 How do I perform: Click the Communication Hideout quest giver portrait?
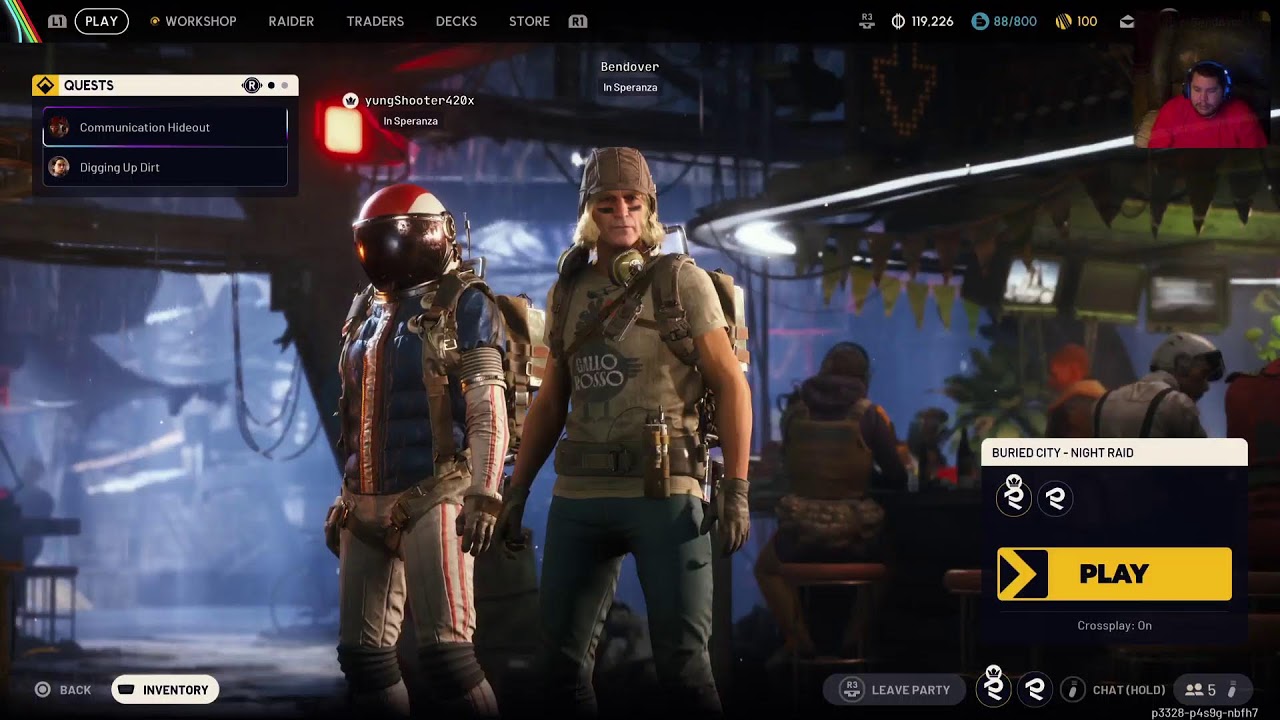59,127
